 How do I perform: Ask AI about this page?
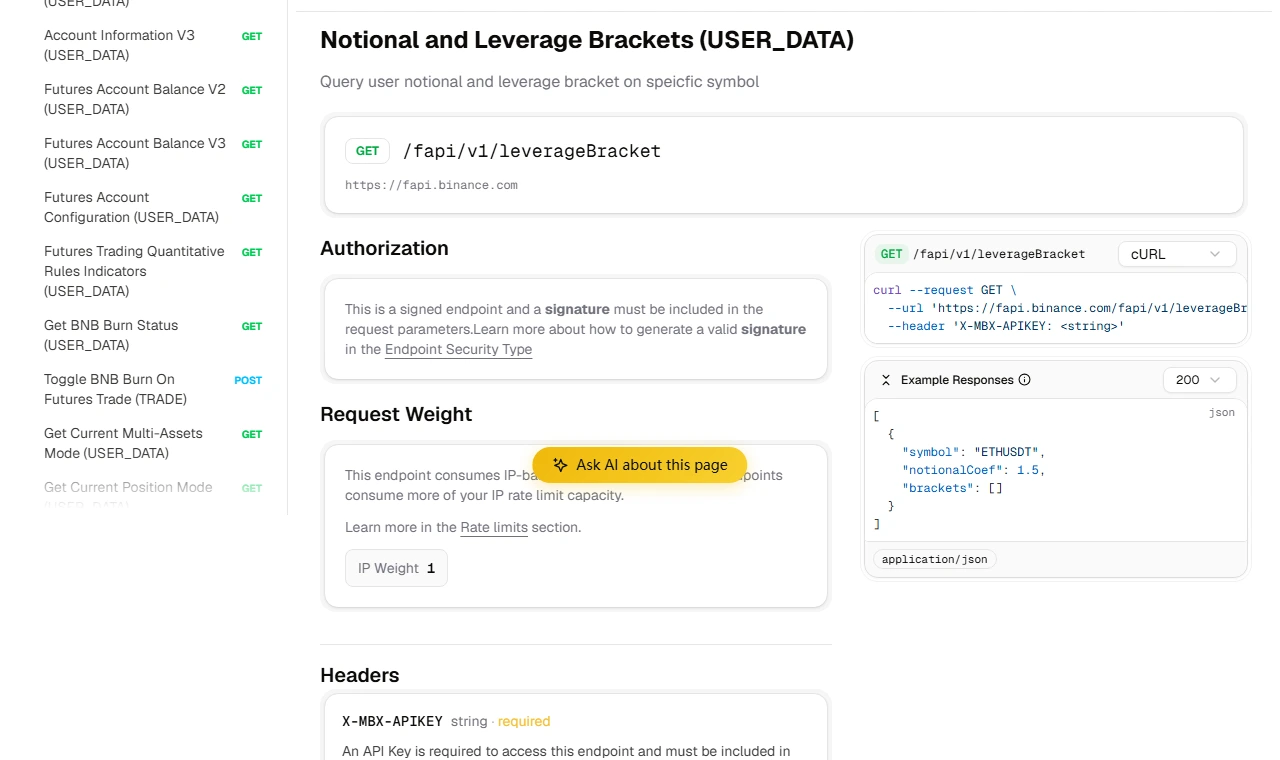coord(640,465)
